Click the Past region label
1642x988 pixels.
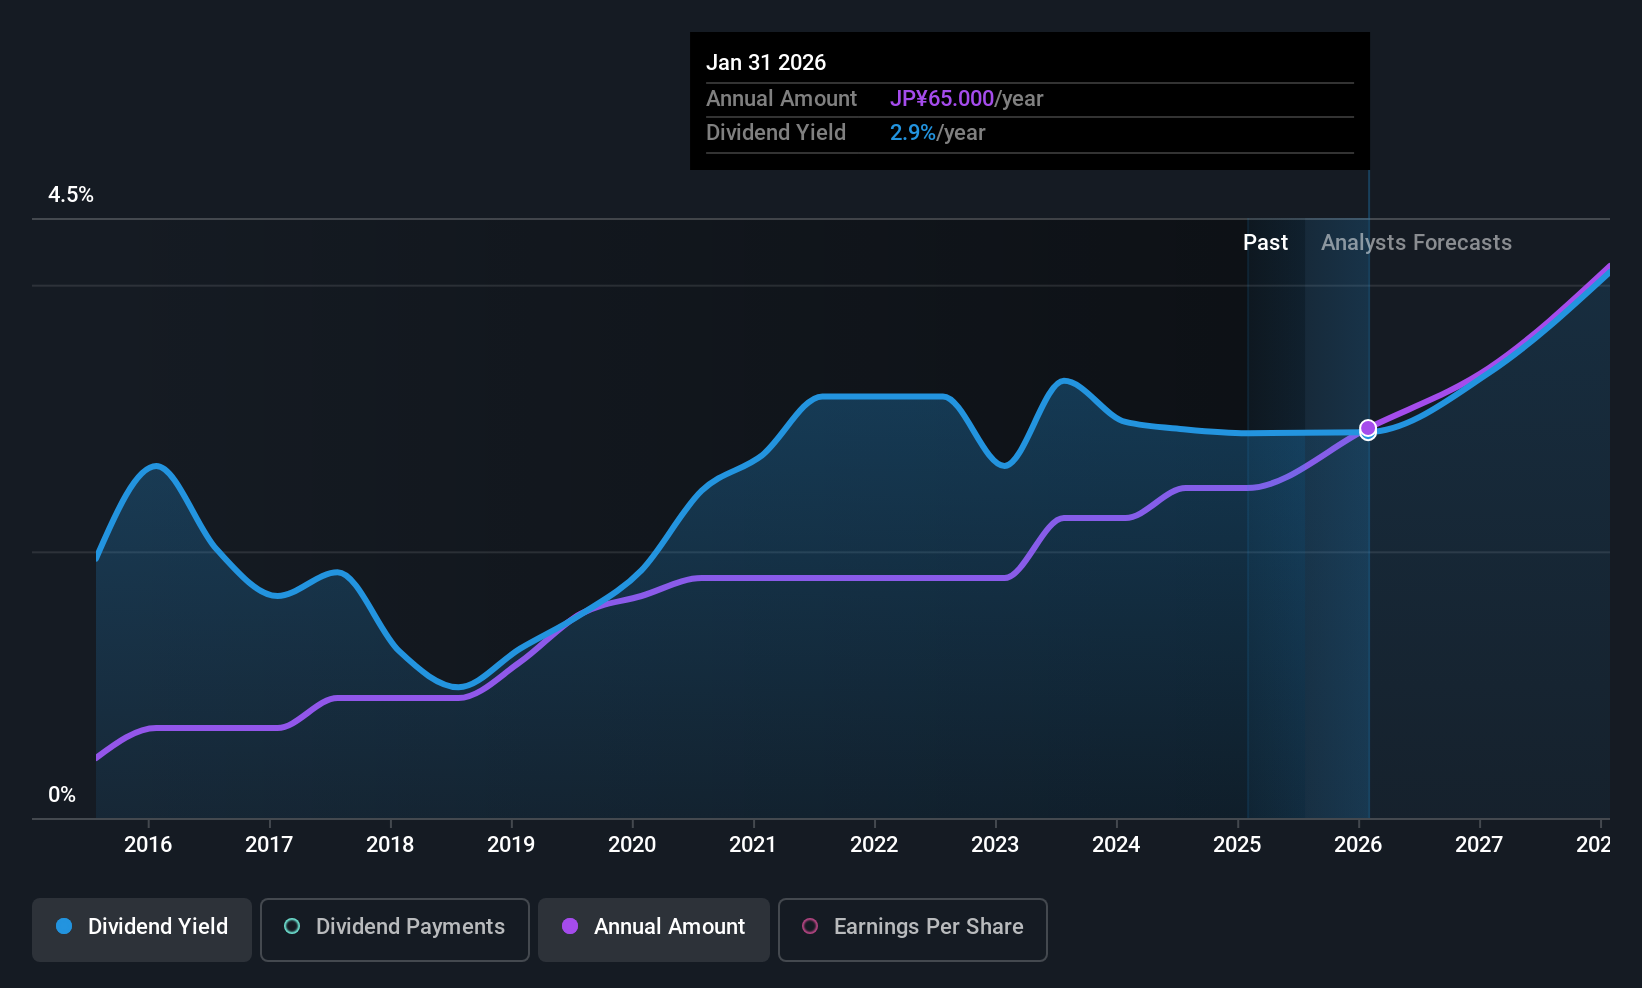(x=1265, y=243)
